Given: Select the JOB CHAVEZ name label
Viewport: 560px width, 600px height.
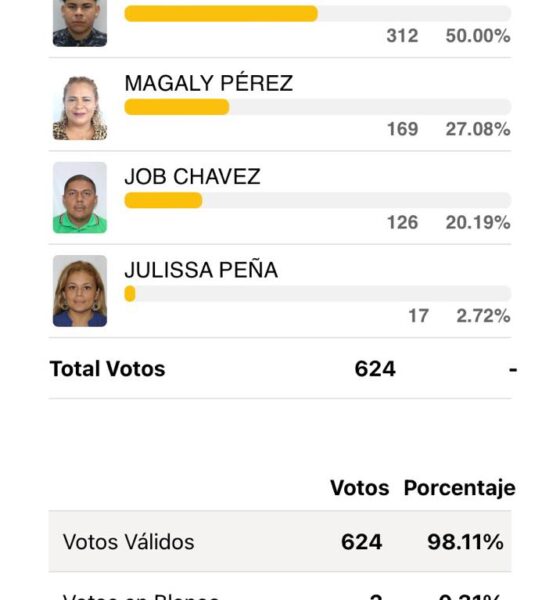Looking at the screenshot, I should tap(192, 176).
